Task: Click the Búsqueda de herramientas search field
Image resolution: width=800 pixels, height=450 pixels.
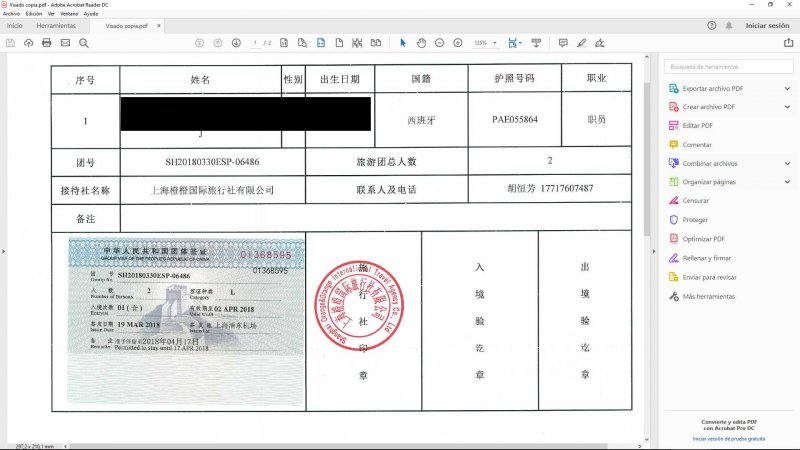Action: point(729,67)
